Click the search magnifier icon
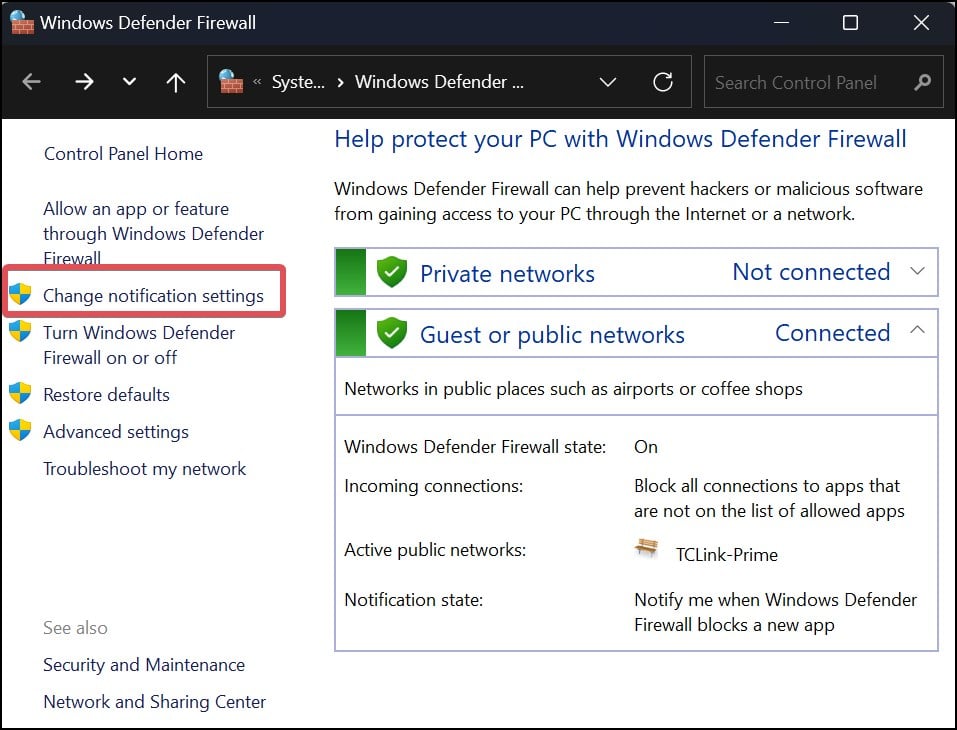 click(923, 82)
